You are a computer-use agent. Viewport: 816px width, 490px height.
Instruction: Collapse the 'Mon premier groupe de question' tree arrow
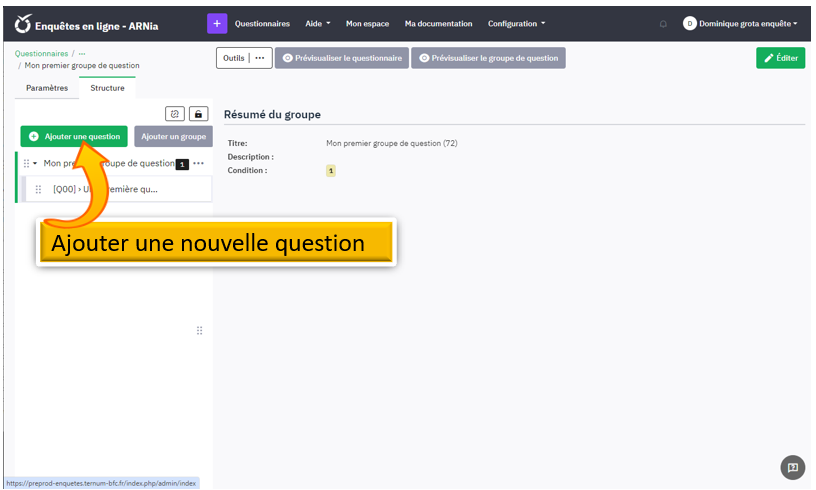point(35,163)
